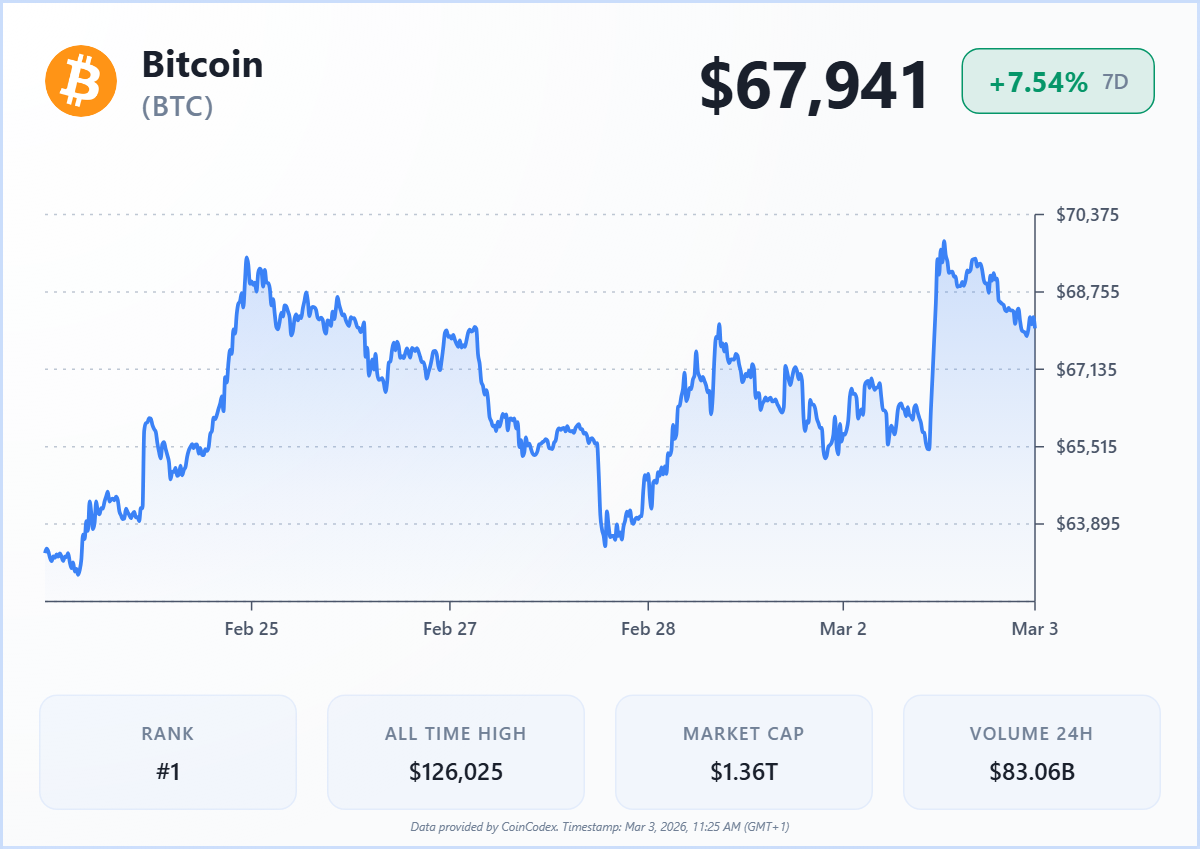Screen dimensions: 1200x849
Task: Select the All Time High card
Action: [455, 752]
